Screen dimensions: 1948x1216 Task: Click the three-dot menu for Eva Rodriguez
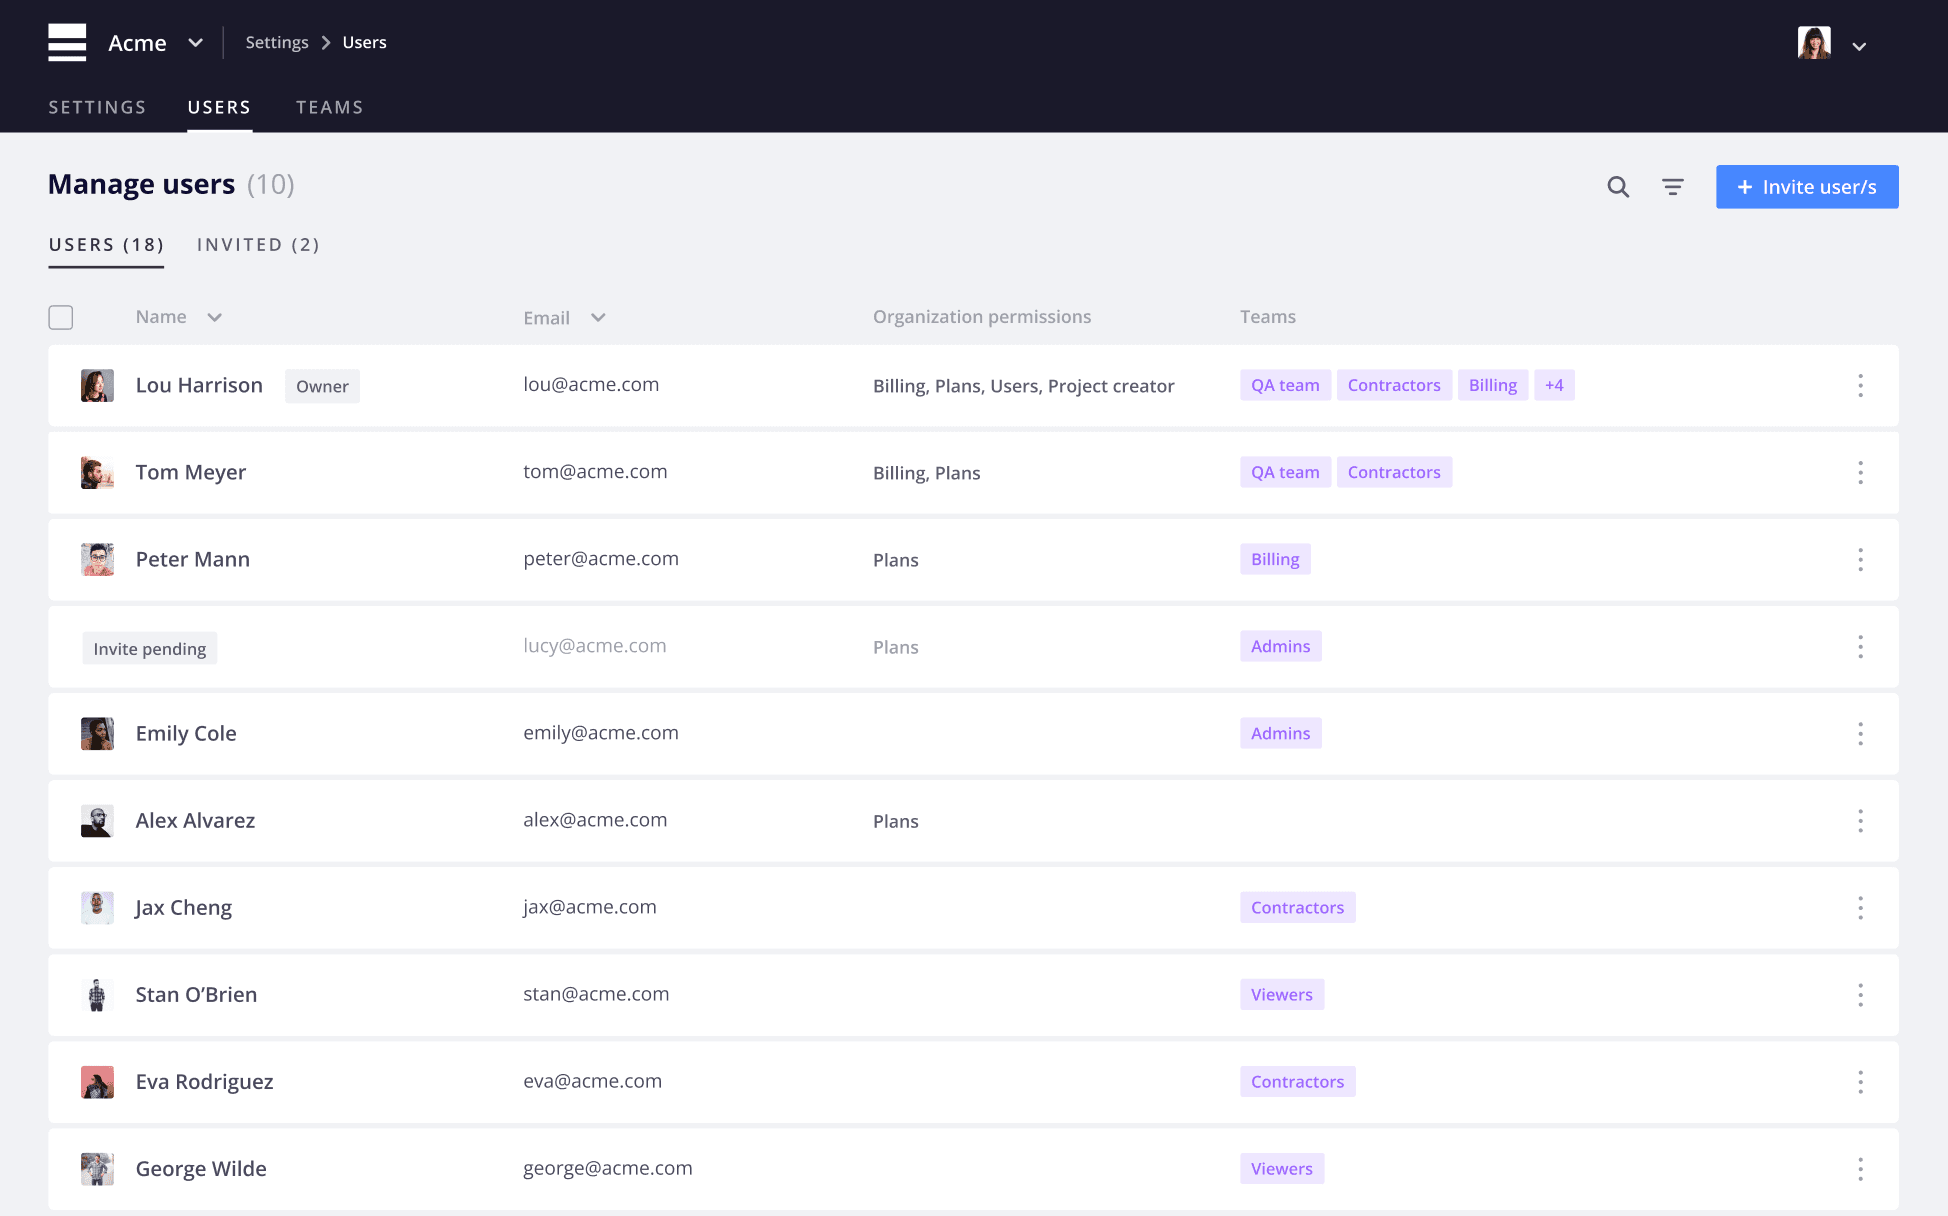pos(1860,1082)
